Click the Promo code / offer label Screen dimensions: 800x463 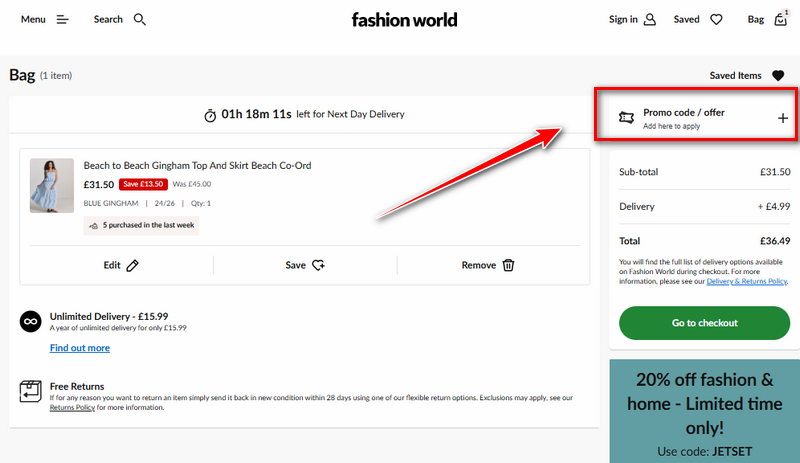click(x=684, y=112)
